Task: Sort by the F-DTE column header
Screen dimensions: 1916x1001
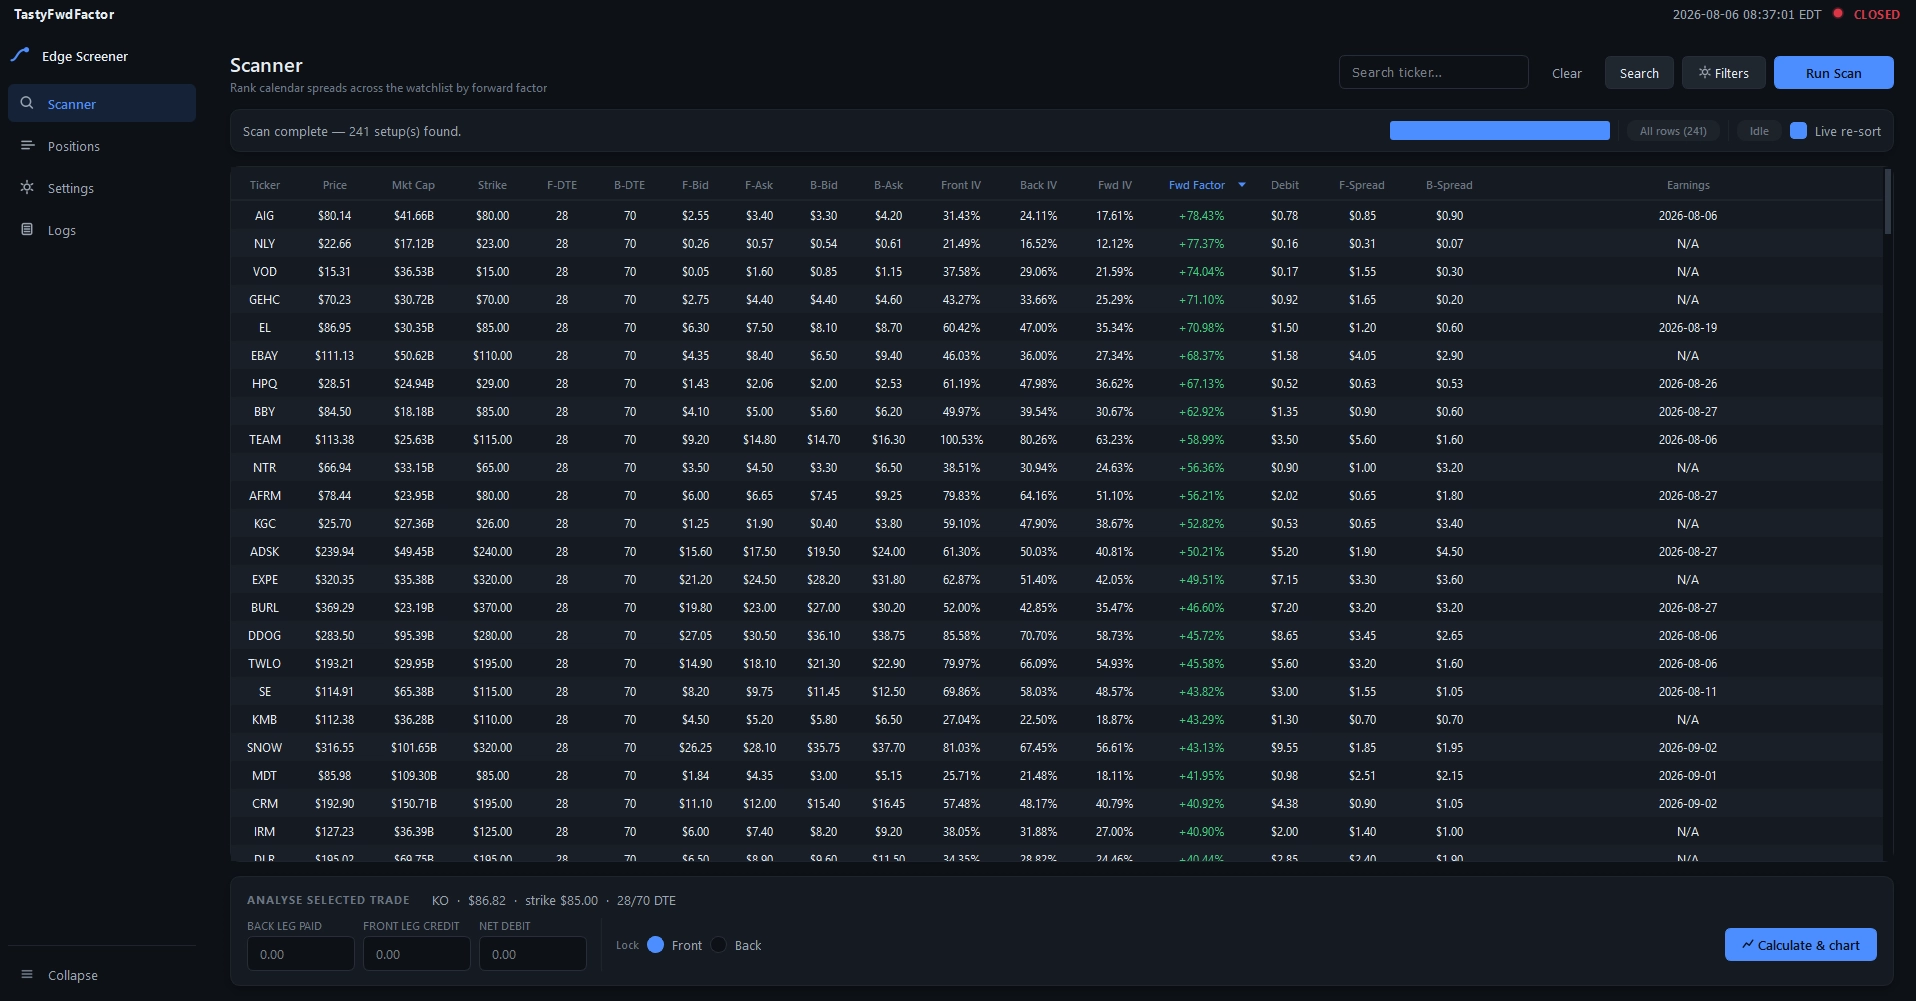Action: [562, 185]
